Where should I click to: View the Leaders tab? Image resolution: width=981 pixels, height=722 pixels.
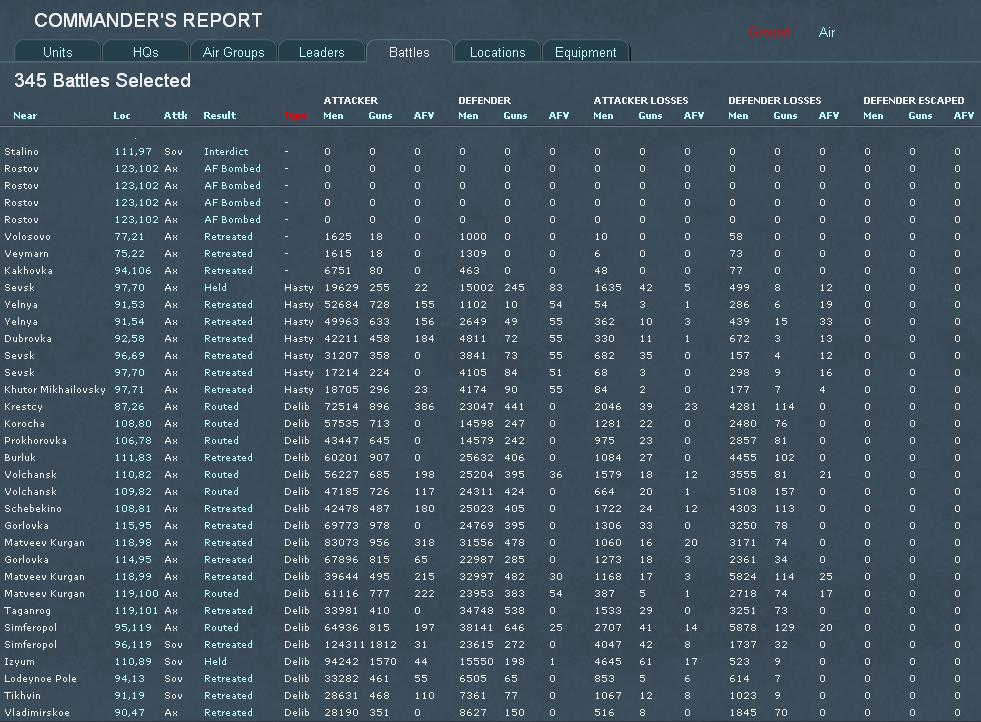coord(322,50)
